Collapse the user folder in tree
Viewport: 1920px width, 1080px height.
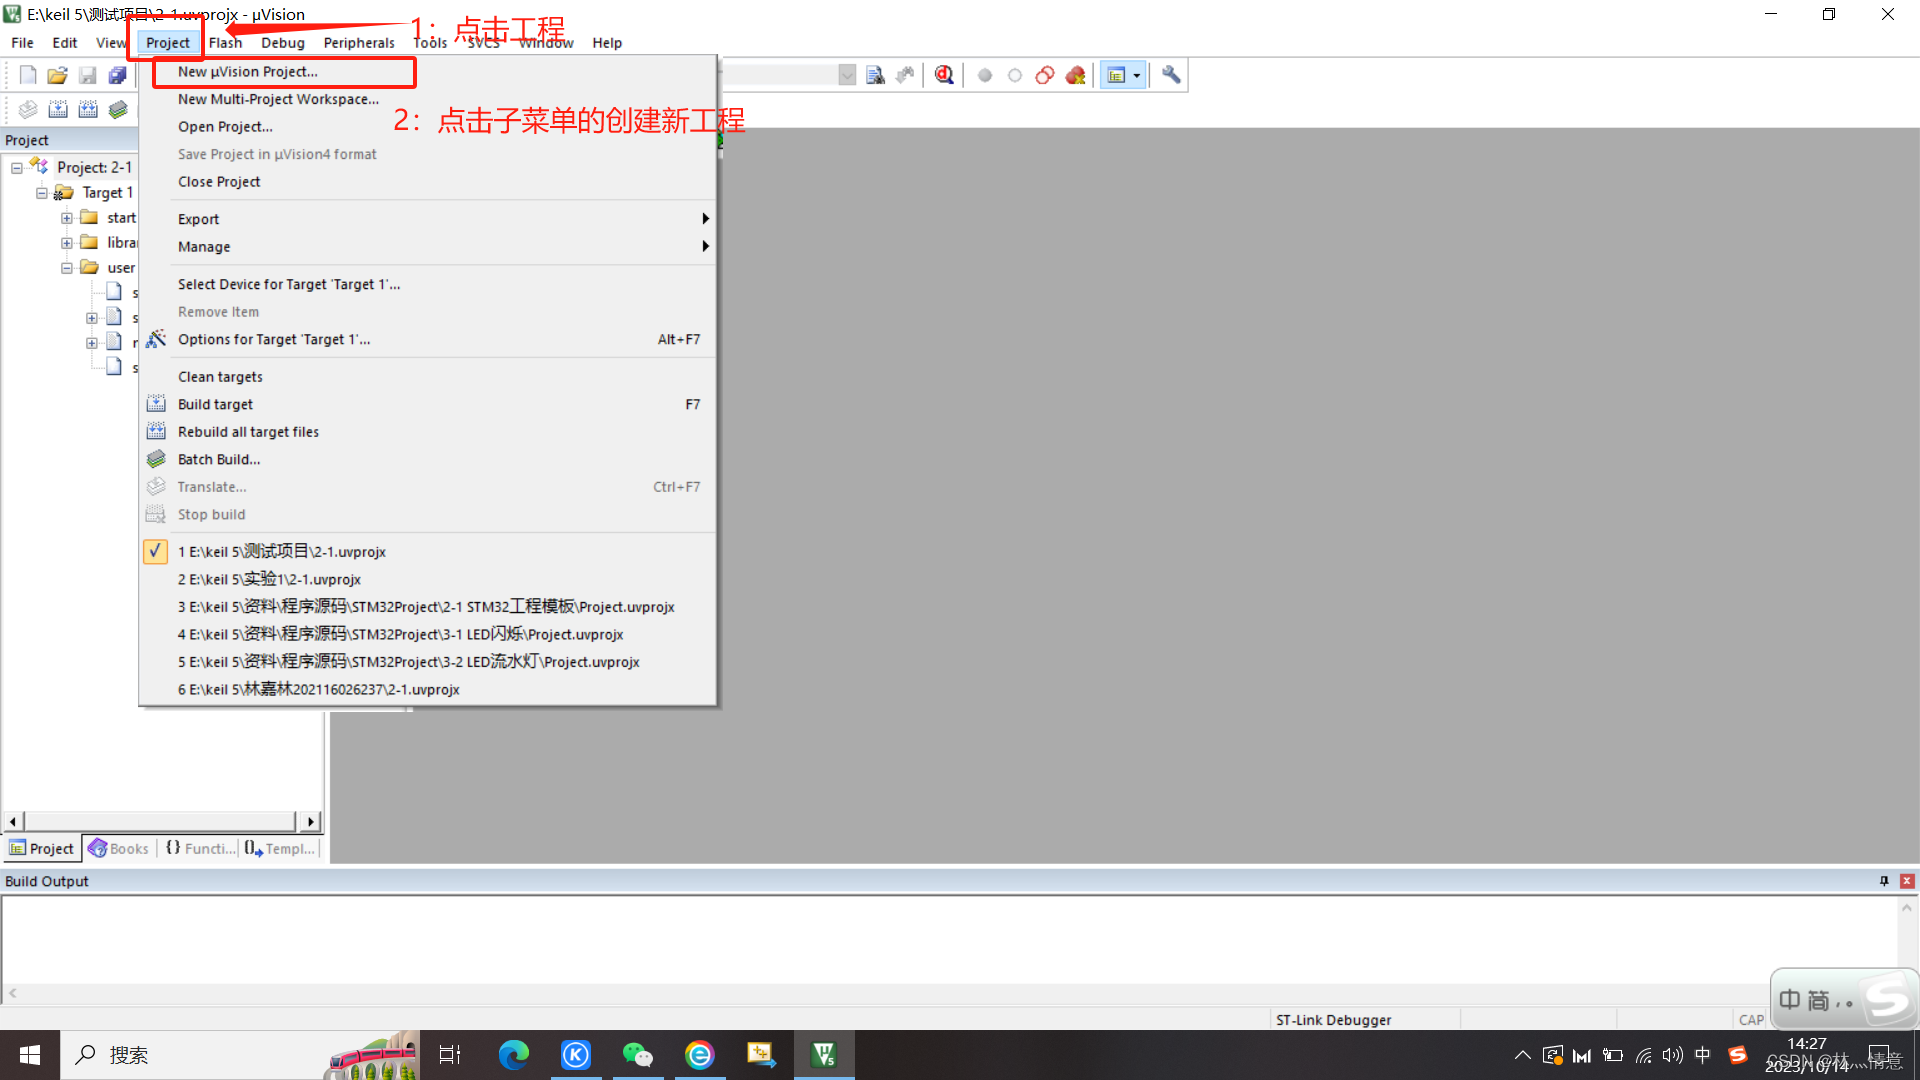click(x=66, y=268)
